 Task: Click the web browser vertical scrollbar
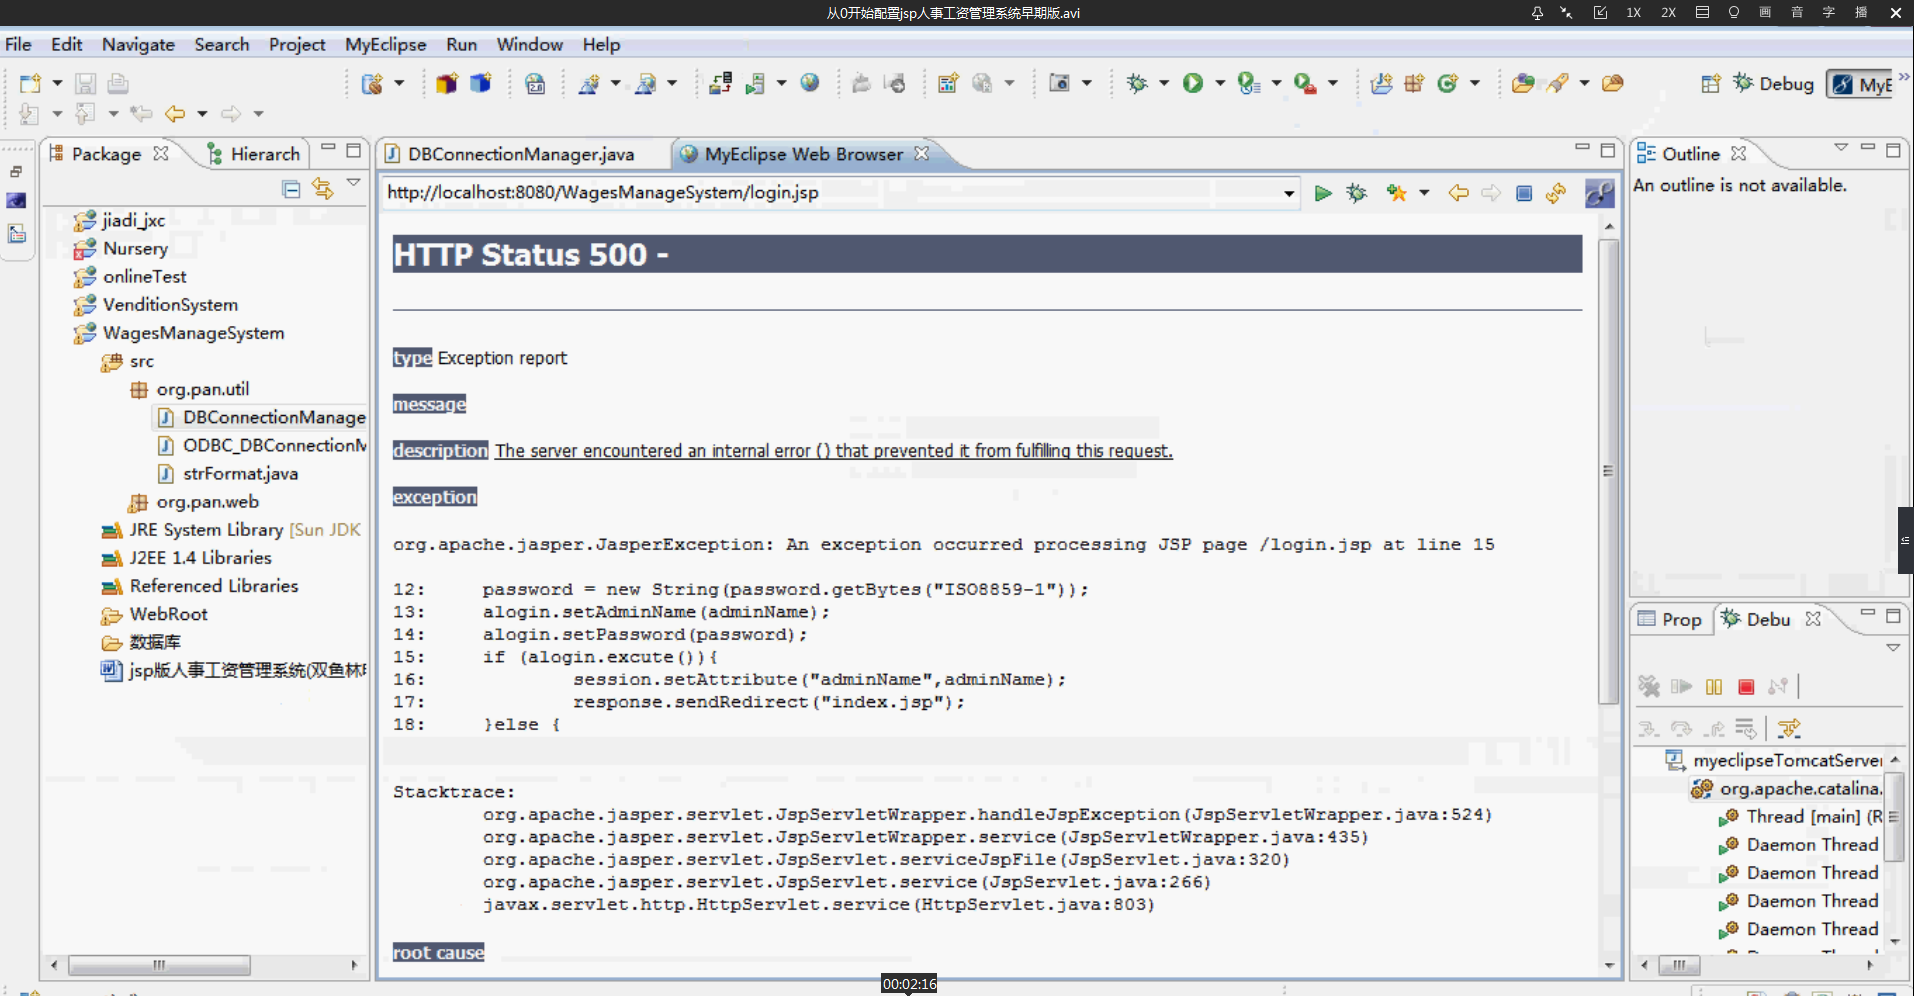pos(1608,470)
